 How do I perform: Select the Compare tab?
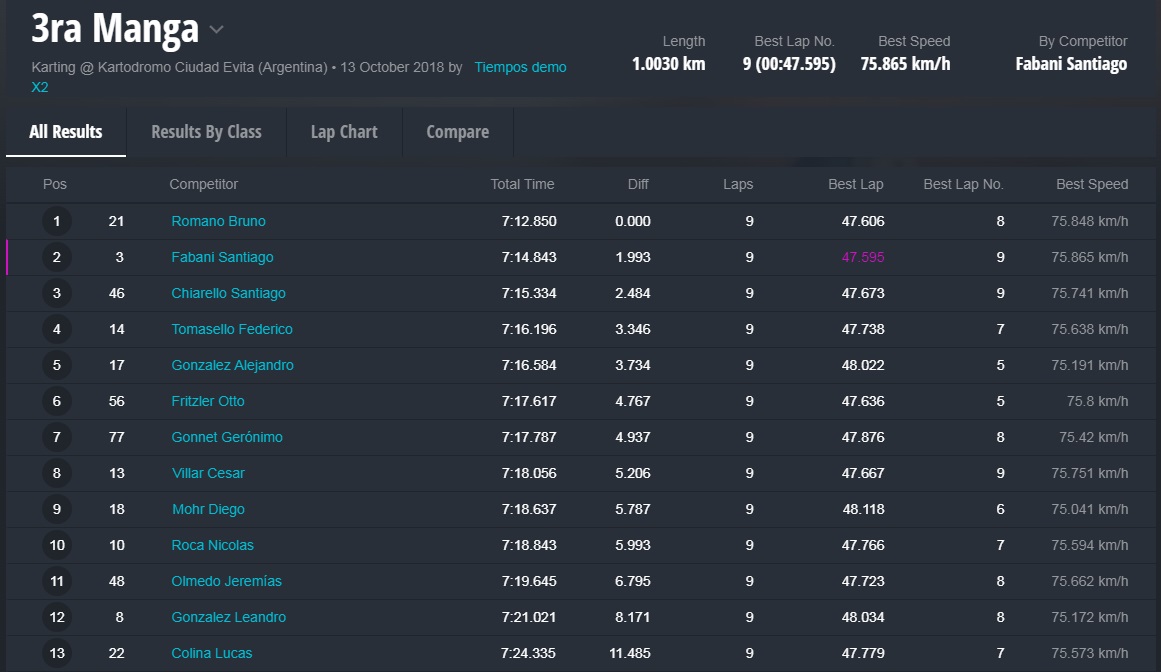point(457,132)
